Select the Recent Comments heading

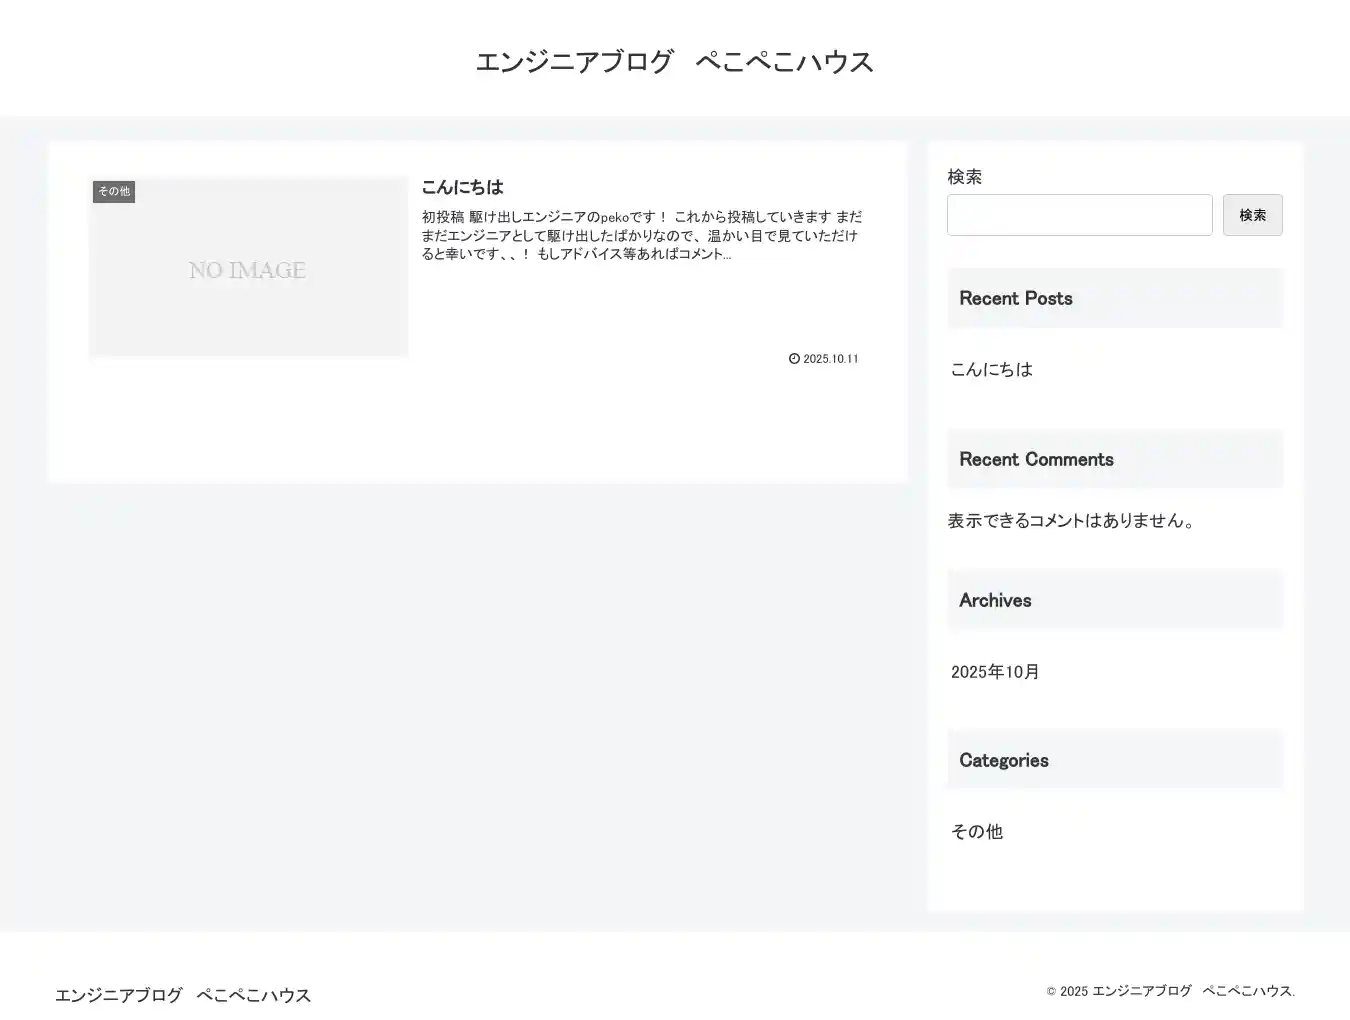tap(1036, 459)
